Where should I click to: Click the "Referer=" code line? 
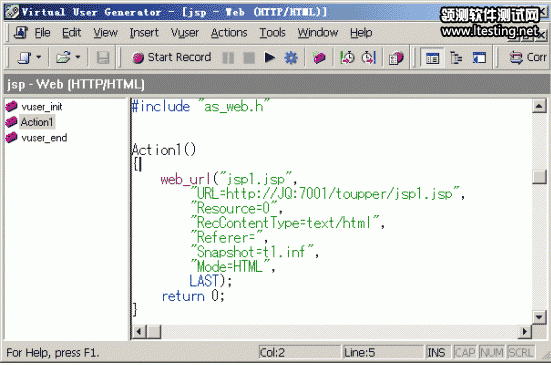(229, 237)
